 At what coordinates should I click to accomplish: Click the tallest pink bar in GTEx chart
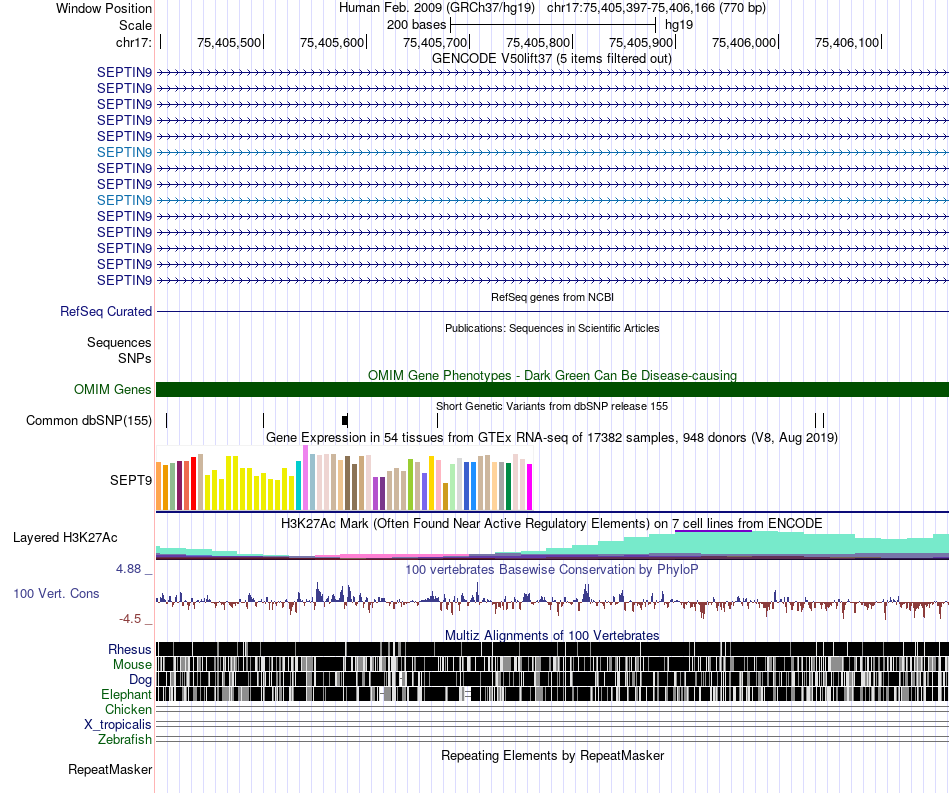click(x=306, y=478)
